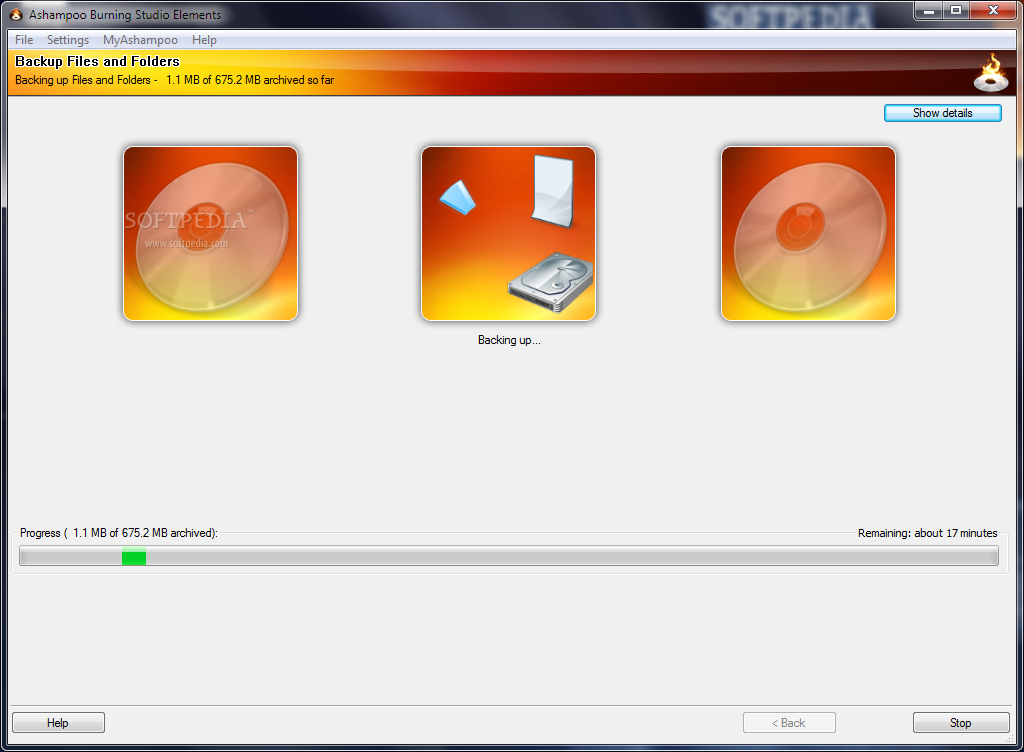
Task: Maximize the Ashampoo window
Action: coord(956,10)
